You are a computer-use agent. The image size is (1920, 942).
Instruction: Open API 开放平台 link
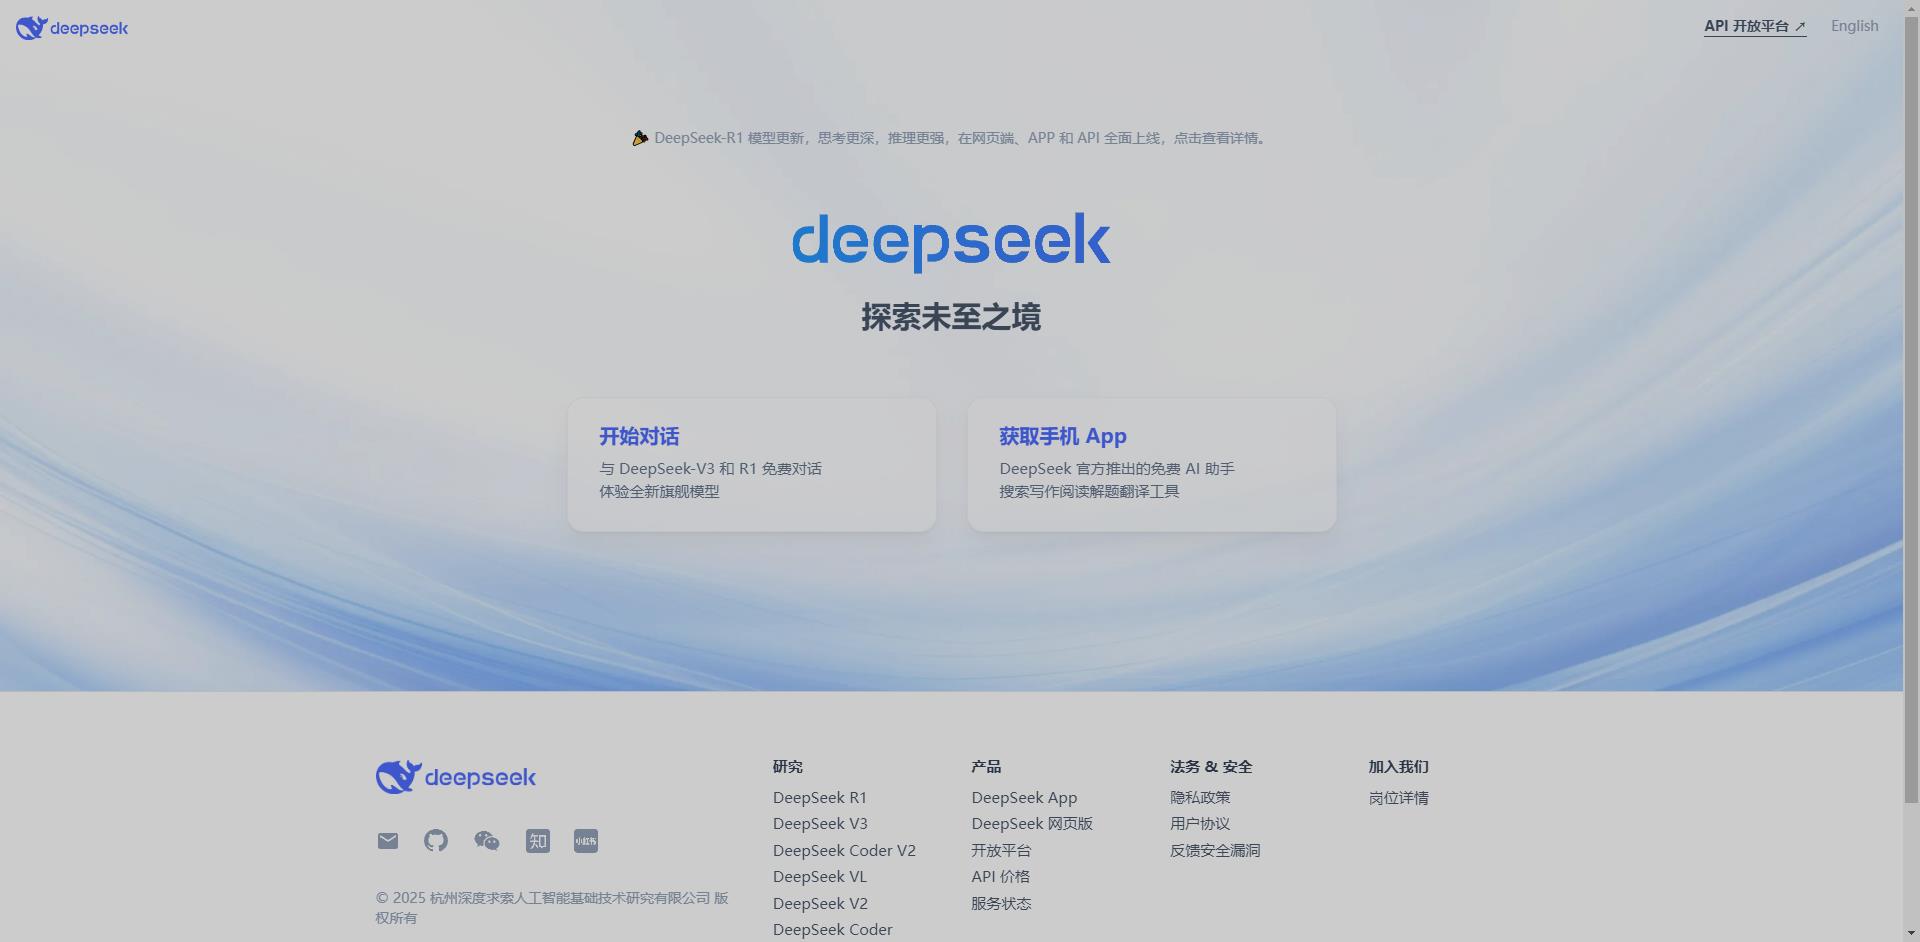pos(1753,26)
